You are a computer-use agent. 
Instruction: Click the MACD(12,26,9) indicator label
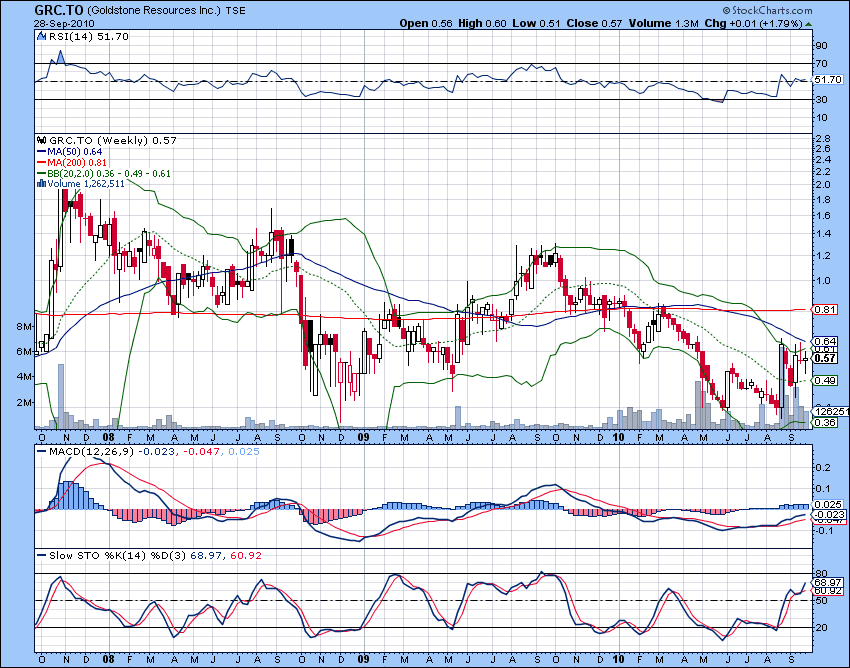91,452
